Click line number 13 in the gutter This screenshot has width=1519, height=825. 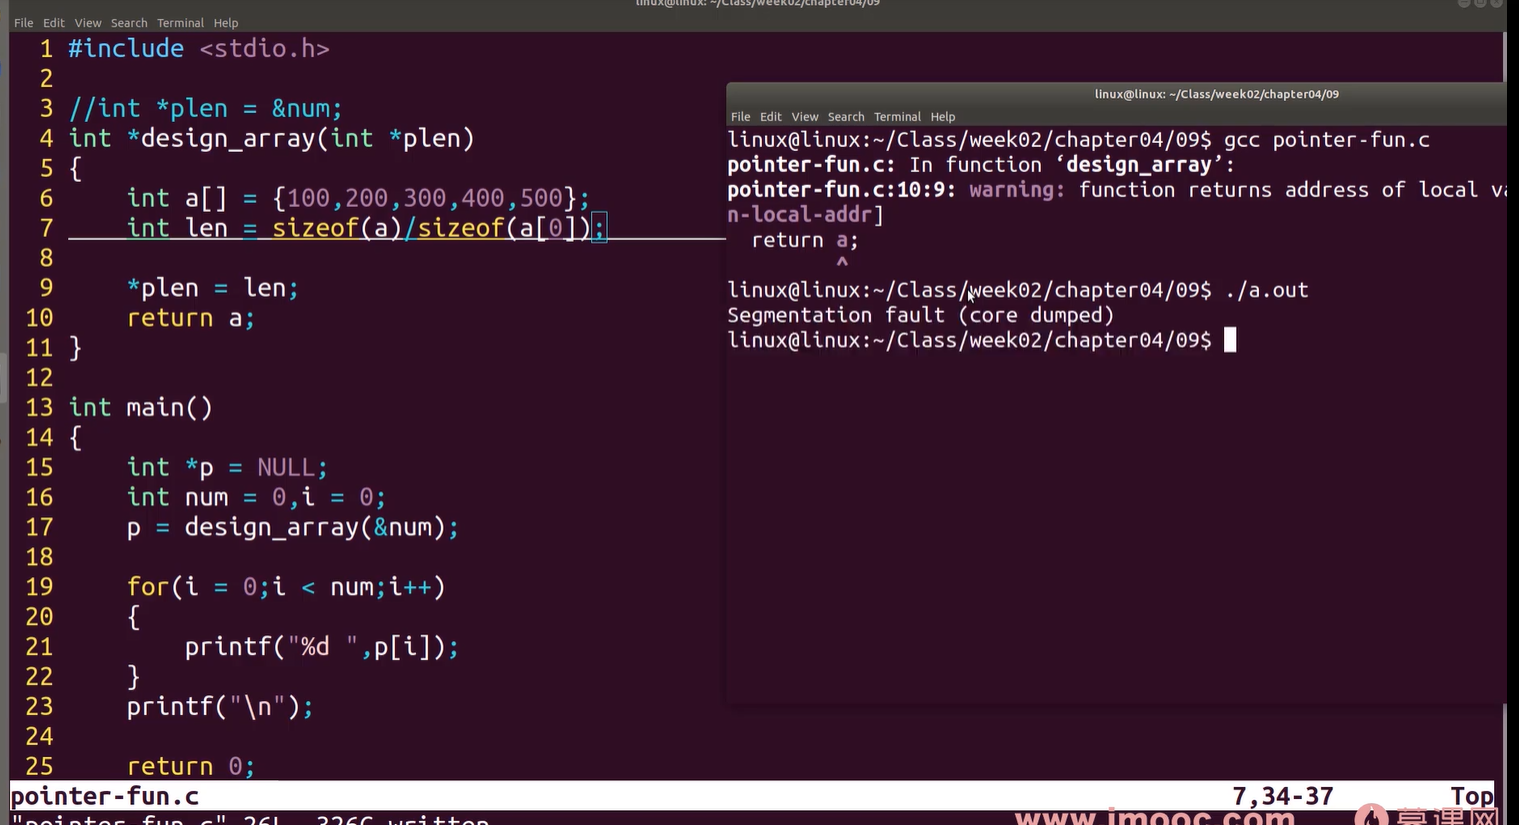(39, 407)
